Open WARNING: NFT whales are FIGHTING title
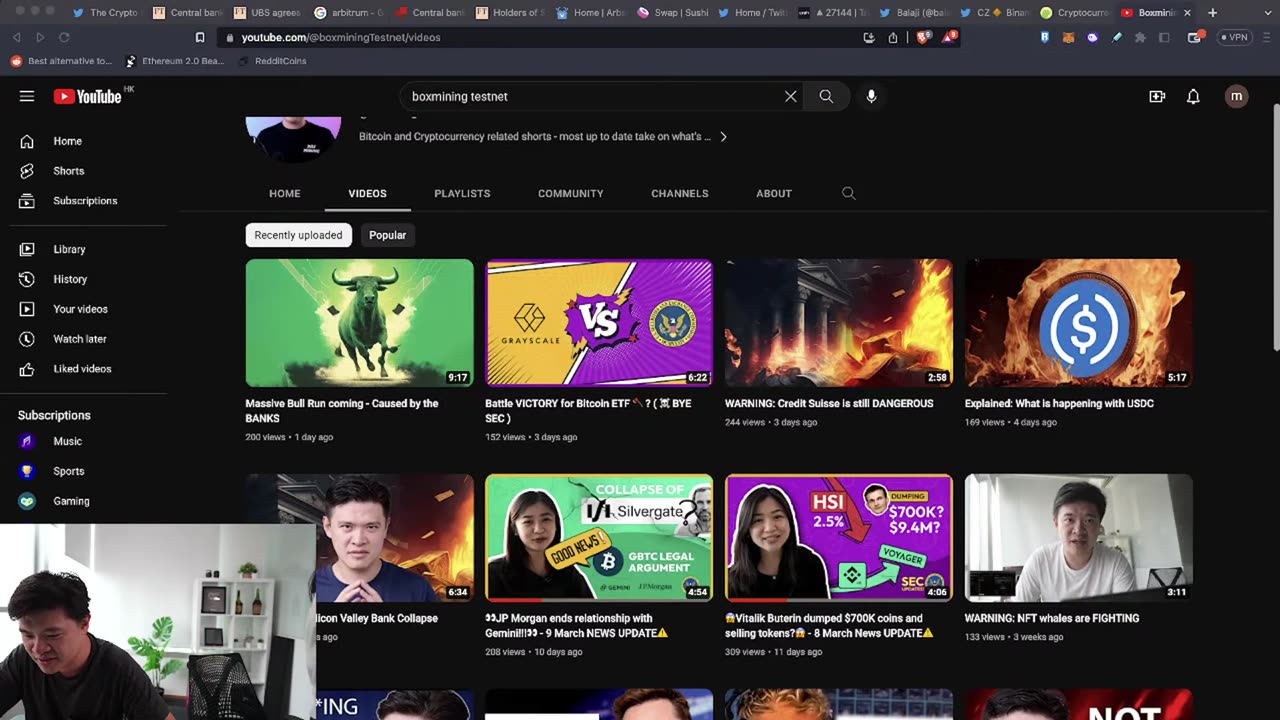Screen dimensions: 1280x720 tap(1052, 619)
